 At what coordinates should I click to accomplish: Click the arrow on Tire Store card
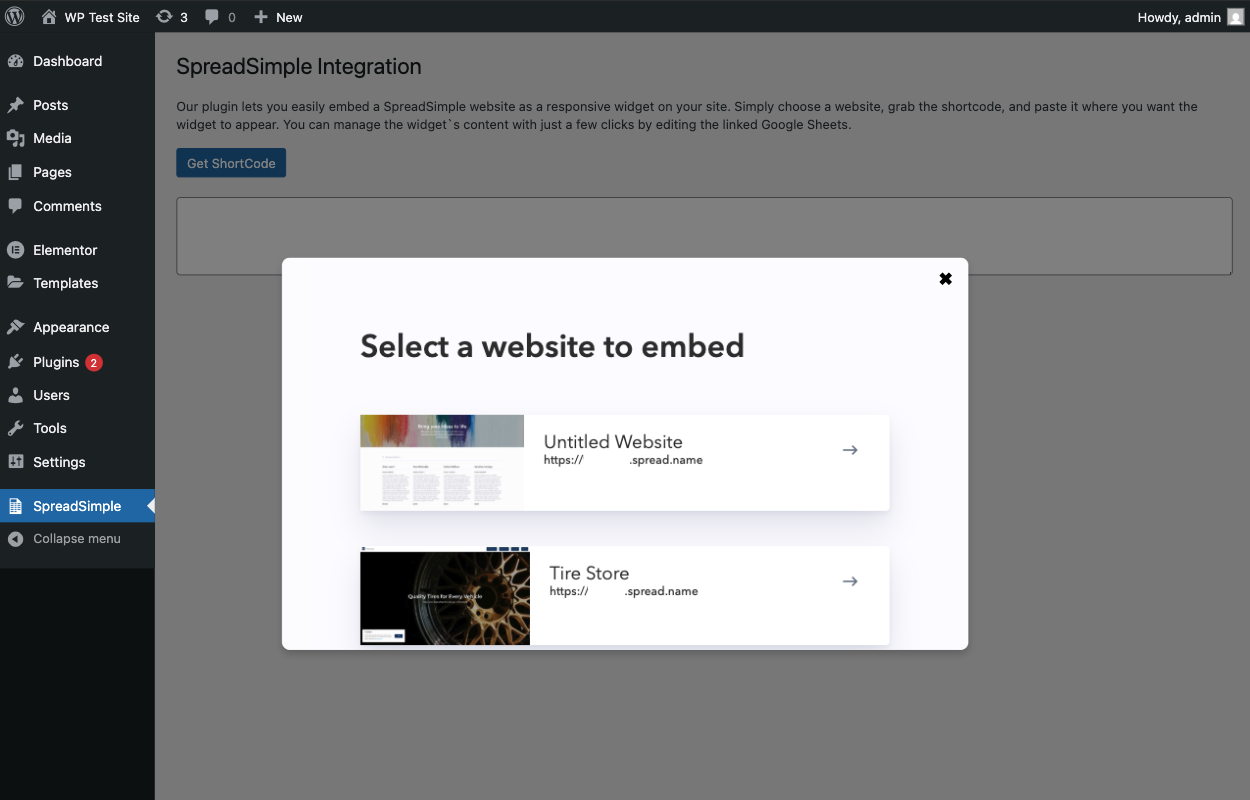click(850, 581)
